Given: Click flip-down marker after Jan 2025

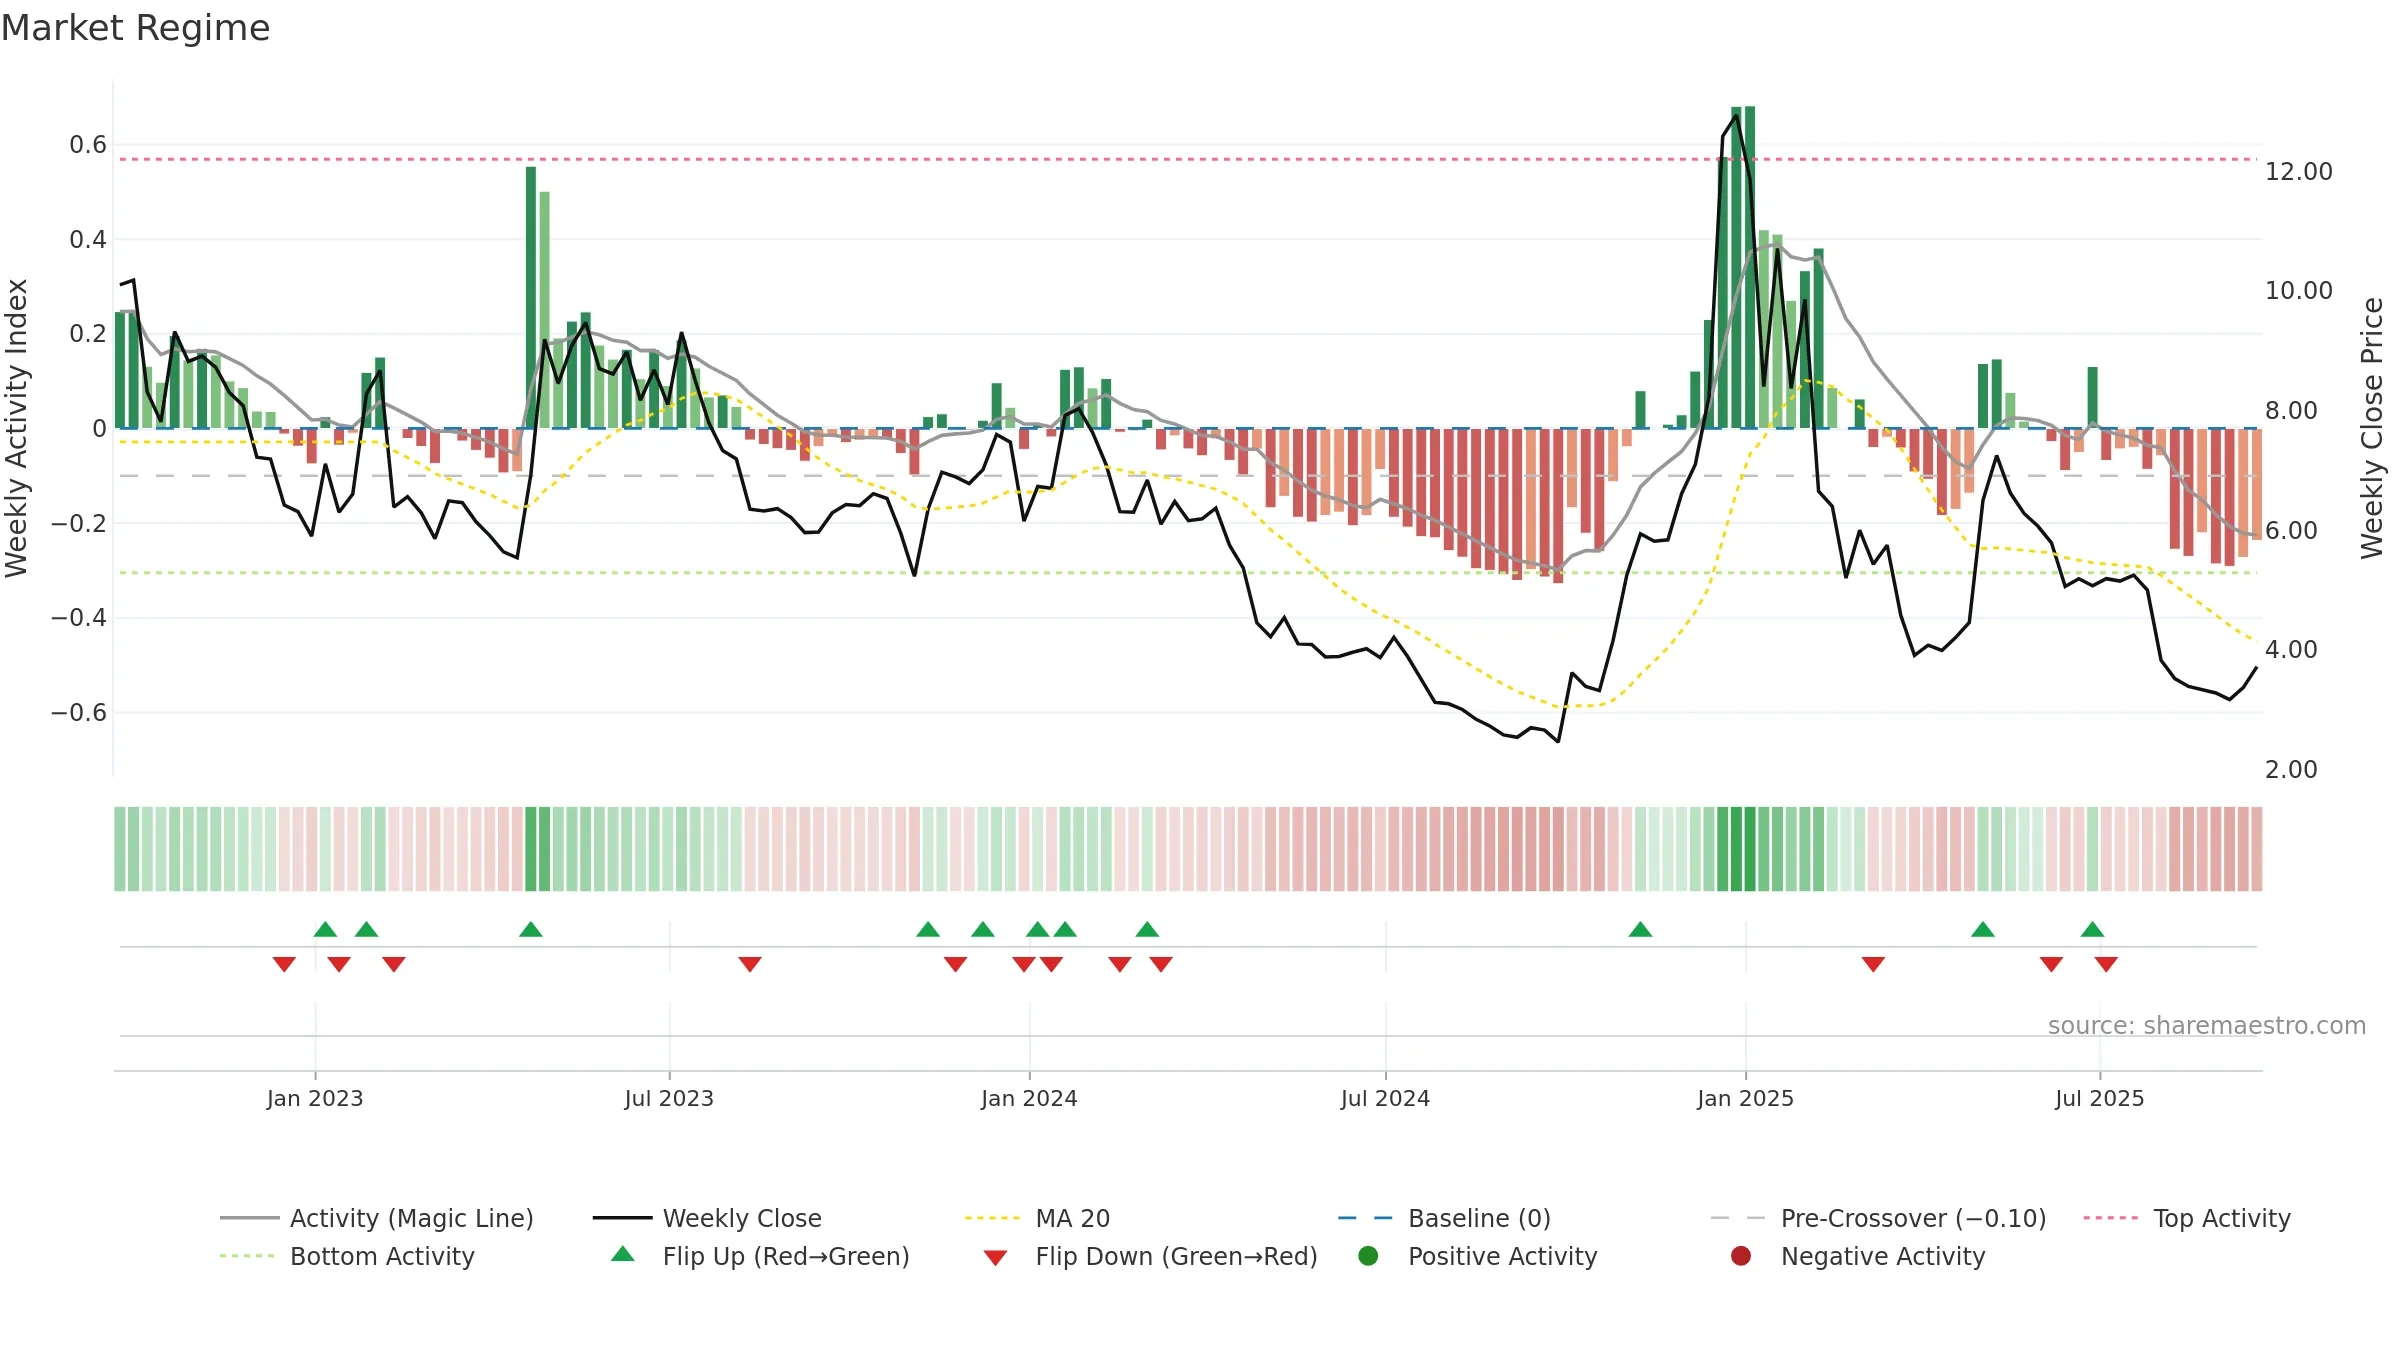Looking at the screenshot, I should (x=1873, y=964).
